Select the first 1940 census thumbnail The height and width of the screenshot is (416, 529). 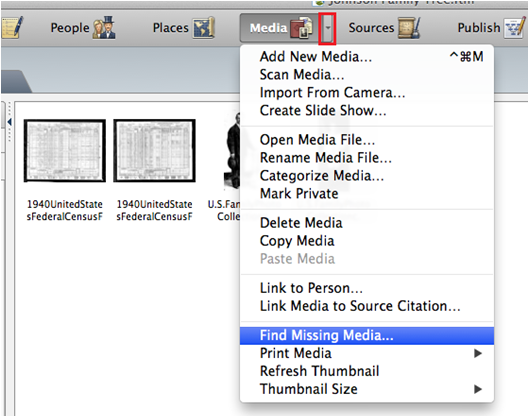tap(64, 150)
